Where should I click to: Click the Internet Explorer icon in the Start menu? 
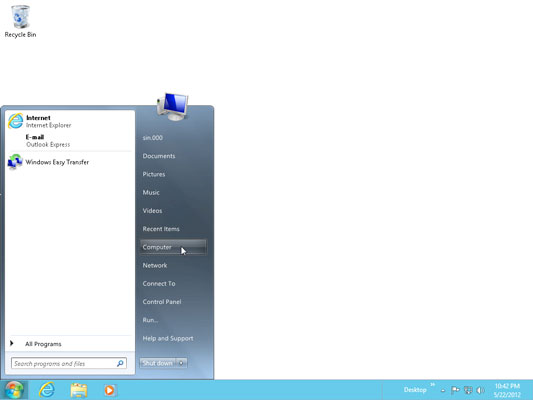pyautogui.click(x=16, y=121)
